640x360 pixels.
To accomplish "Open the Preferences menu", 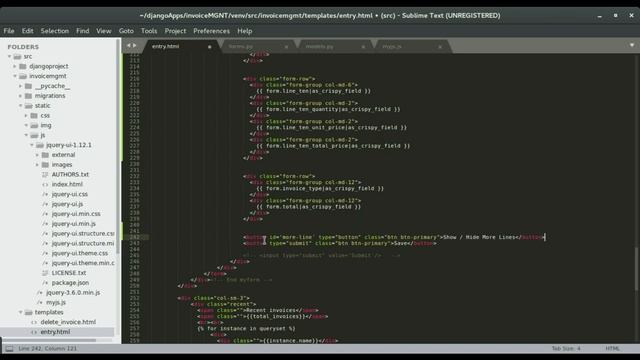I will click(x=211, y=31).
